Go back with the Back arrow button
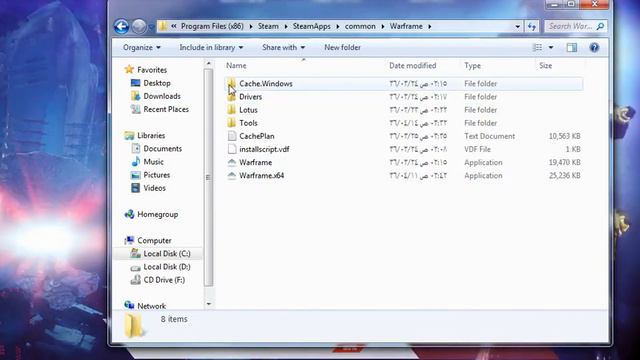This screenshot has height=360, width=640. [121, 27]
